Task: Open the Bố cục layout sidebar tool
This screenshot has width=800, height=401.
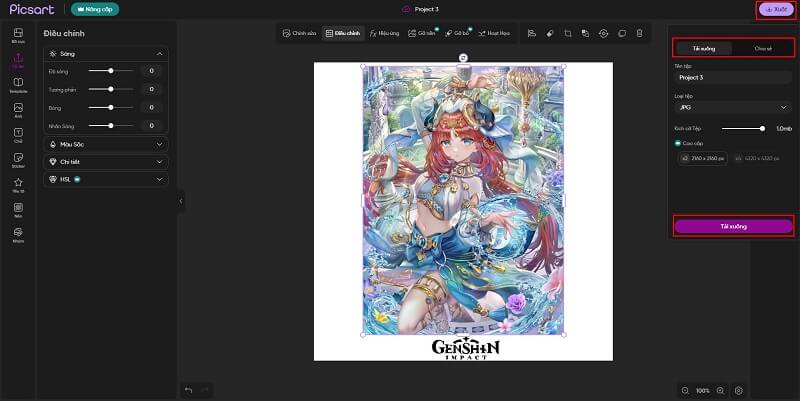Action: (x=18, y=35)
